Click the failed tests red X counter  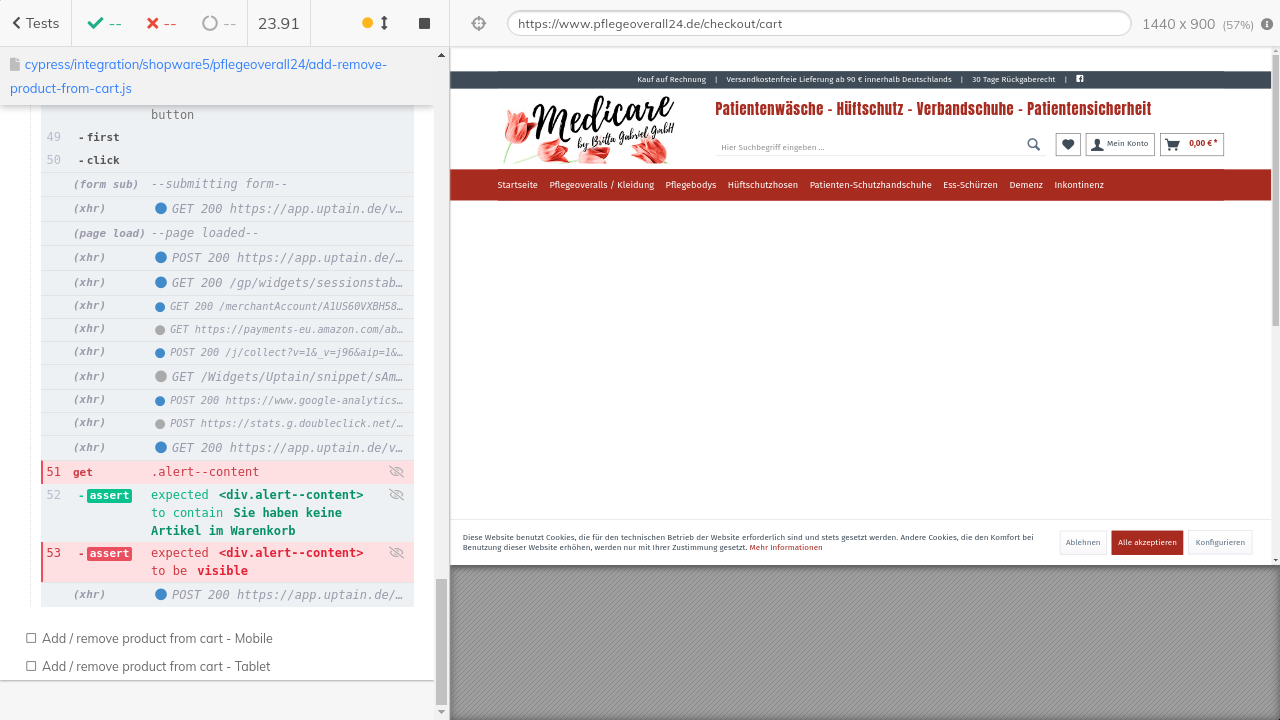(161, 23)
